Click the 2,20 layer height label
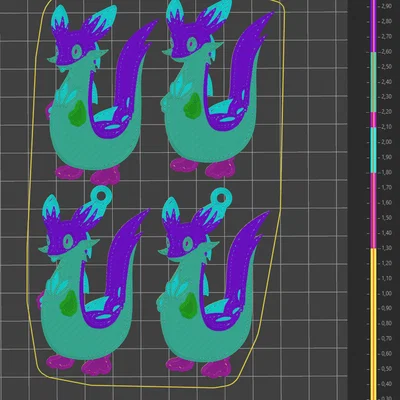The image size is (400, 400). pos(386,112)
